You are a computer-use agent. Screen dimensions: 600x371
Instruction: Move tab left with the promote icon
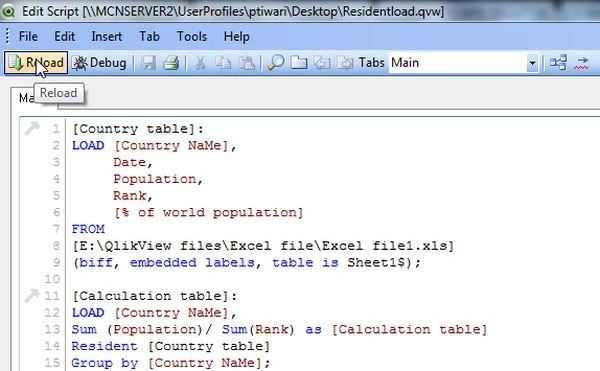[x=322, y=63]
